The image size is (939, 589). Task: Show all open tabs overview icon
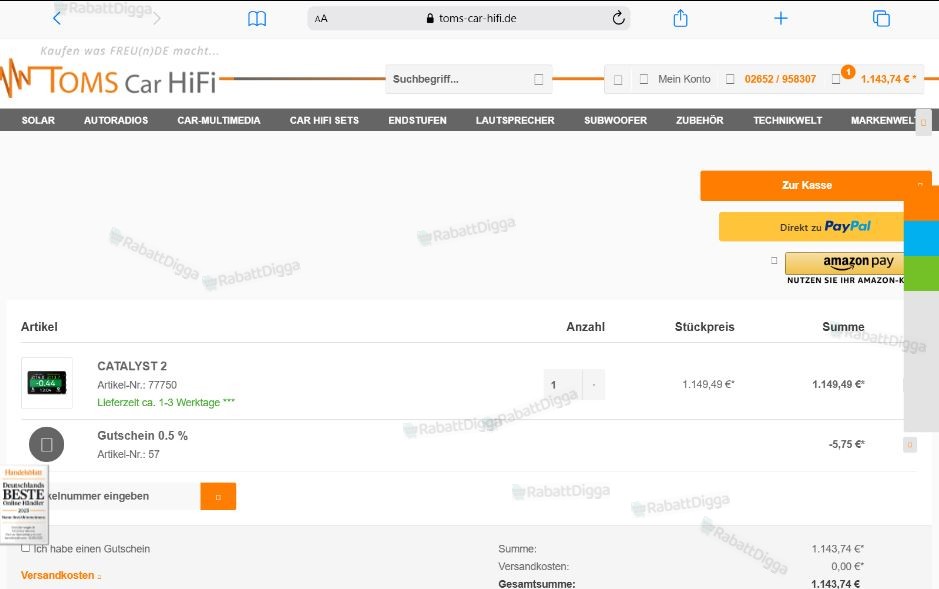pyautogui.click(x=881, y=19)
